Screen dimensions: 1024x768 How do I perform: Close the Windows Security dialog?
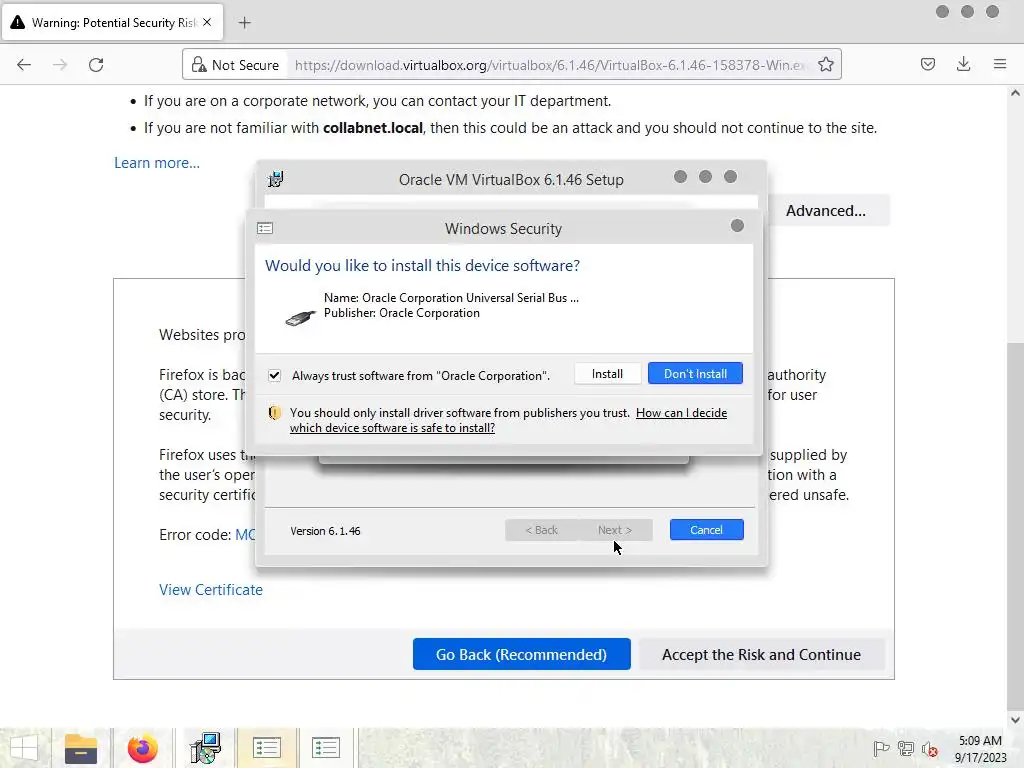737,226
